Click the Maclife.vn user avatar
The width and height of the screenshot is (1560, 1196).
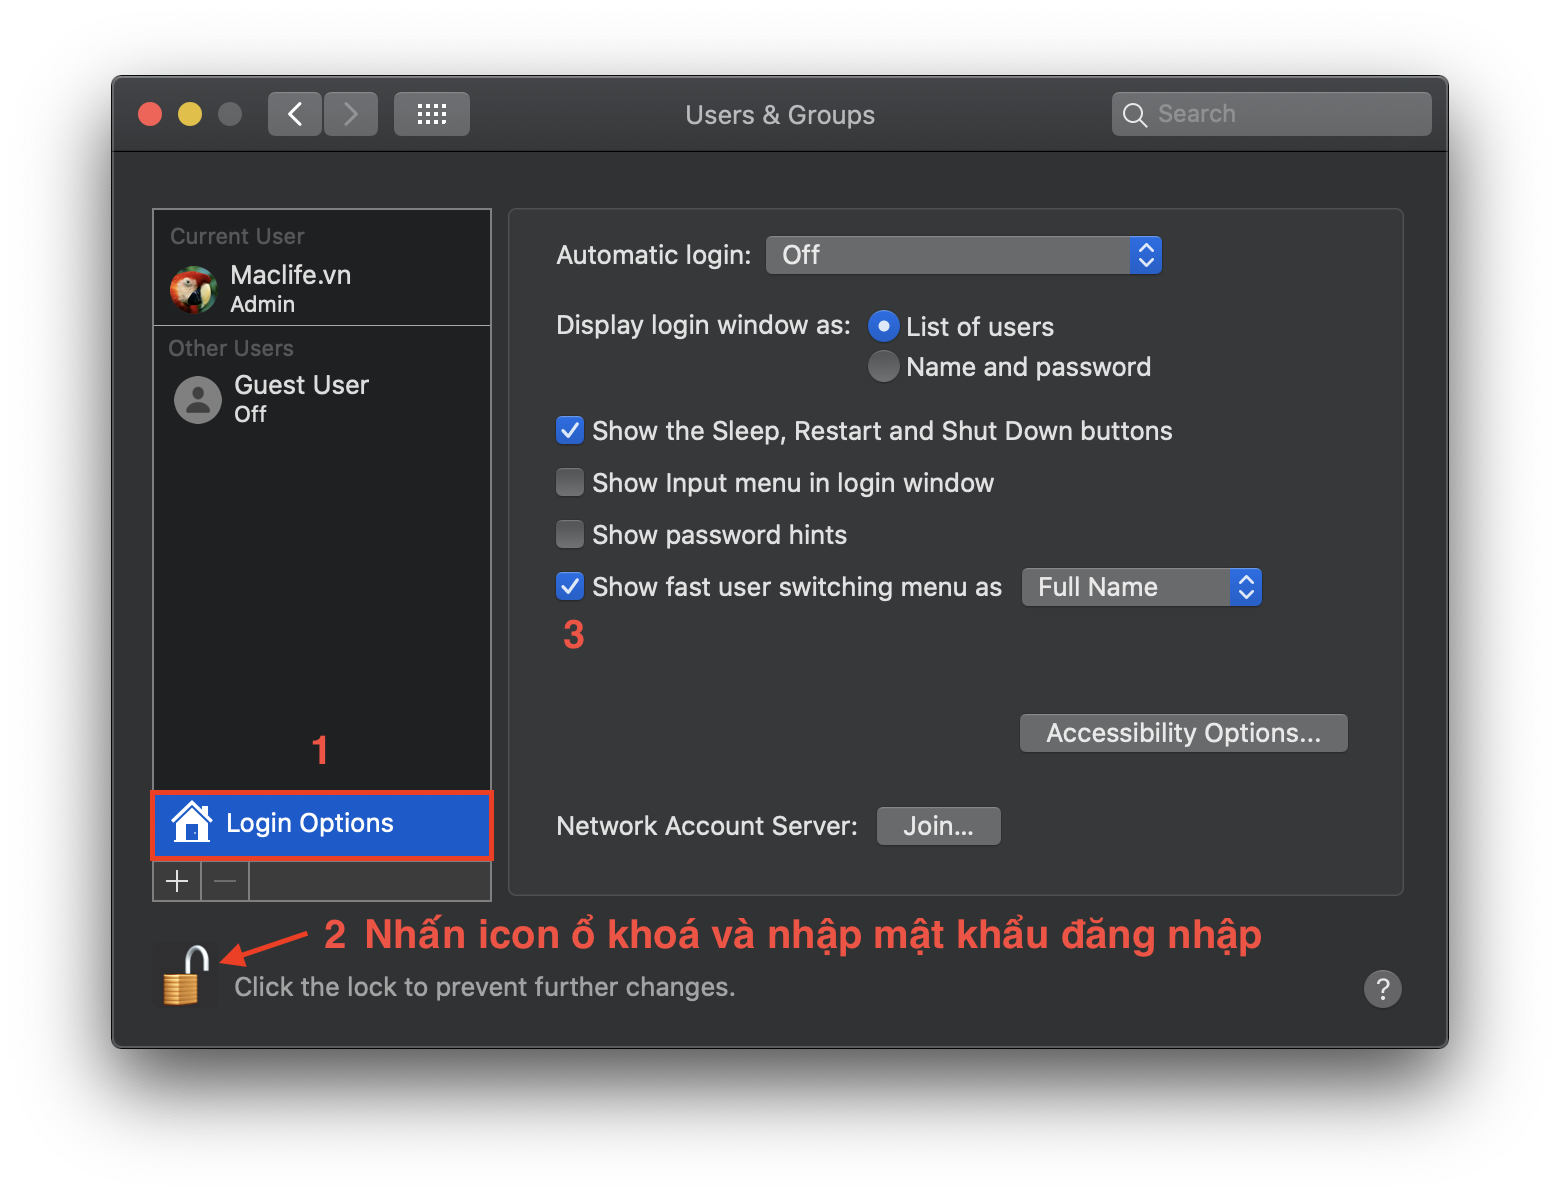point(193,289)
